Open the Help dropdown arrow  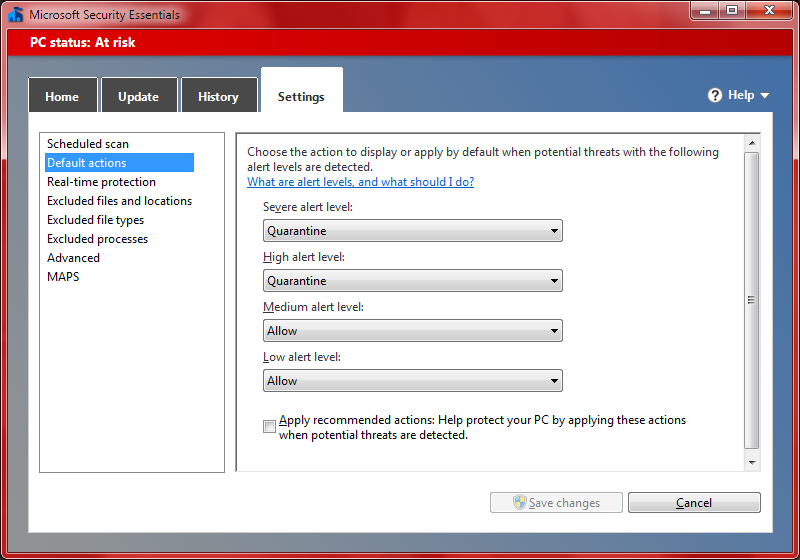(x=764, y=95)
